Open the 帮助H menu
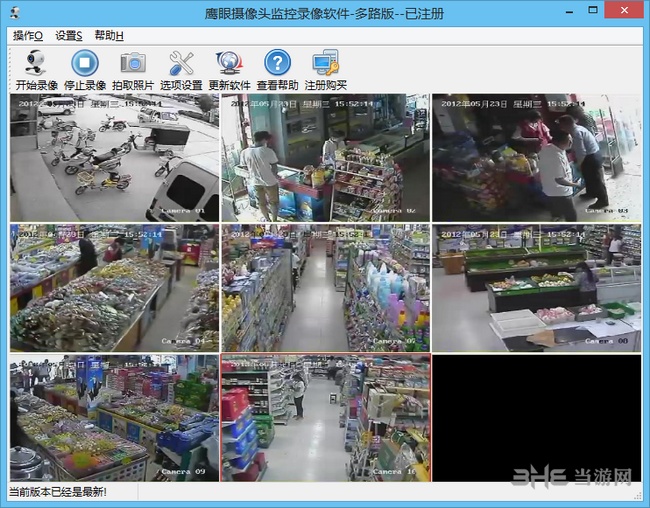The image size is (650, 508). tap(109, 36)
